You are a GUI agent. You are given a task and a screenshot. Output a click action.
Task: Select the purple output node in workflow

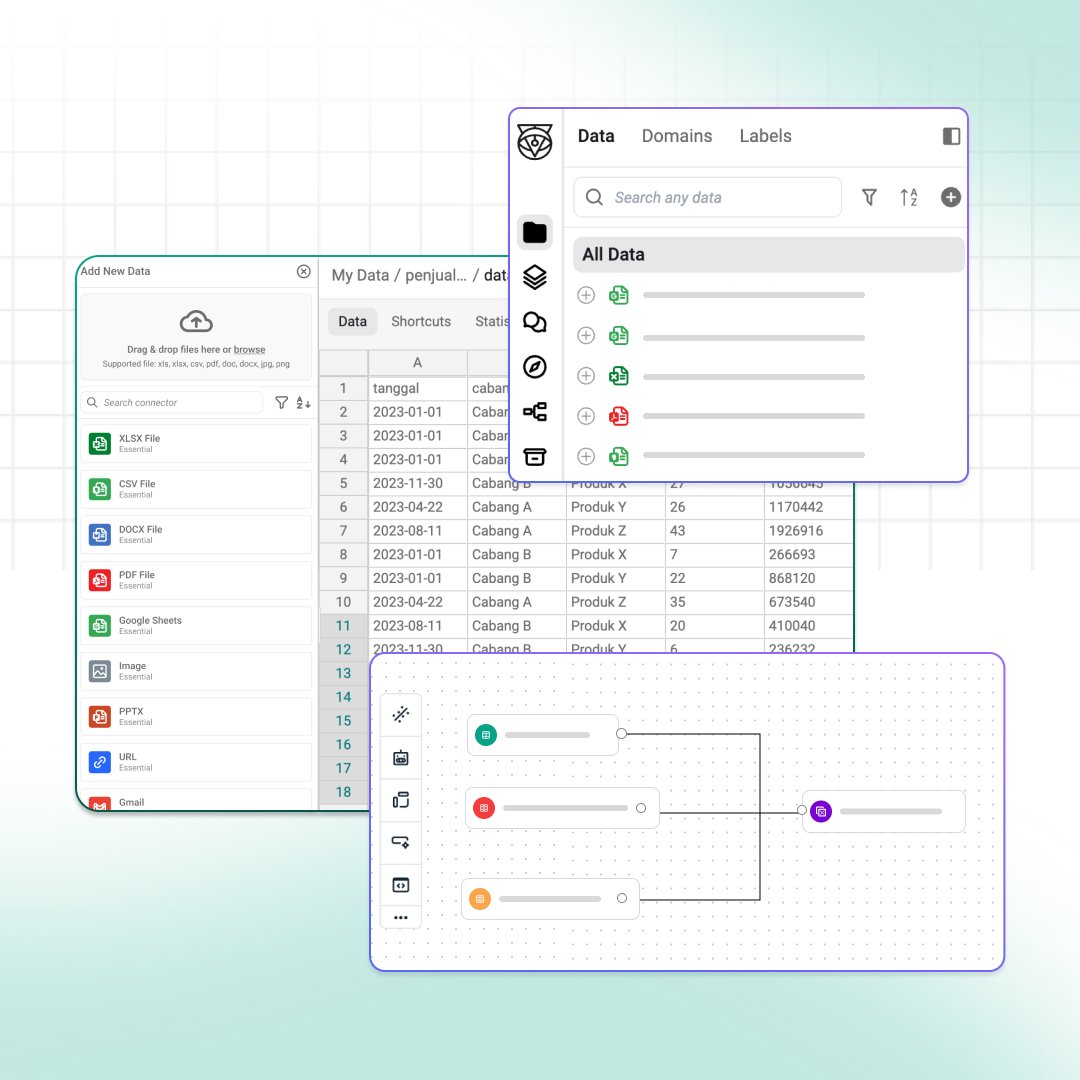pyautogui.click(x=884, y=811)
